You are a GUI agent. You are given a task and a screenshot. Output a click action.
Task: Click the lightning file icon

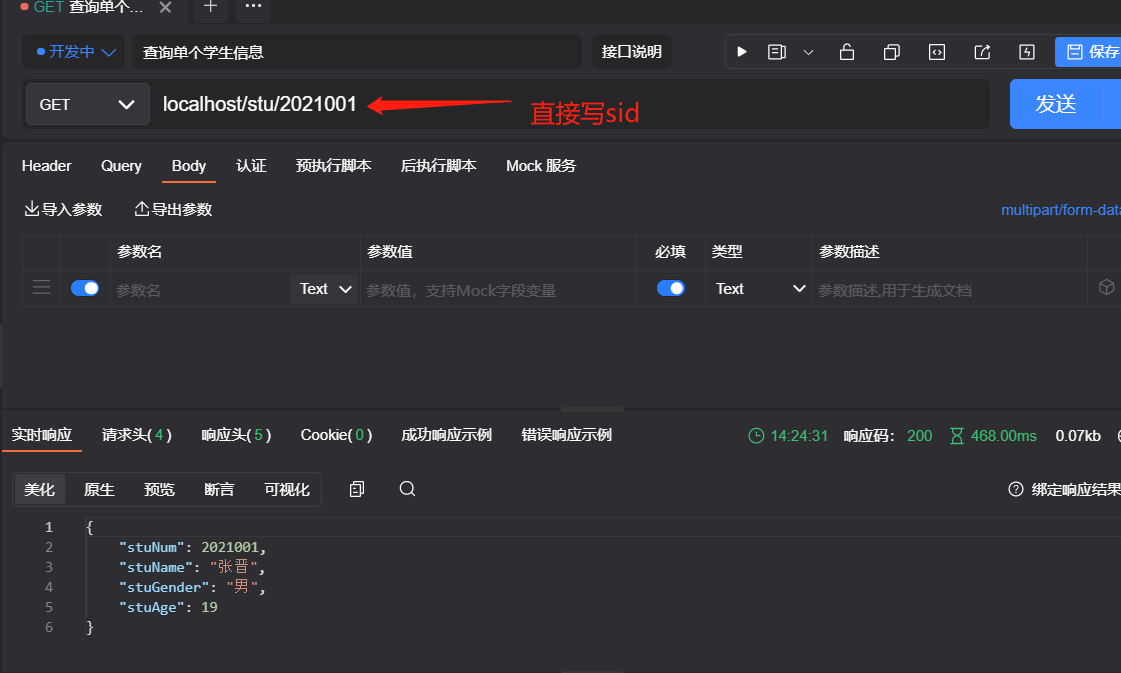[1027, 51]
